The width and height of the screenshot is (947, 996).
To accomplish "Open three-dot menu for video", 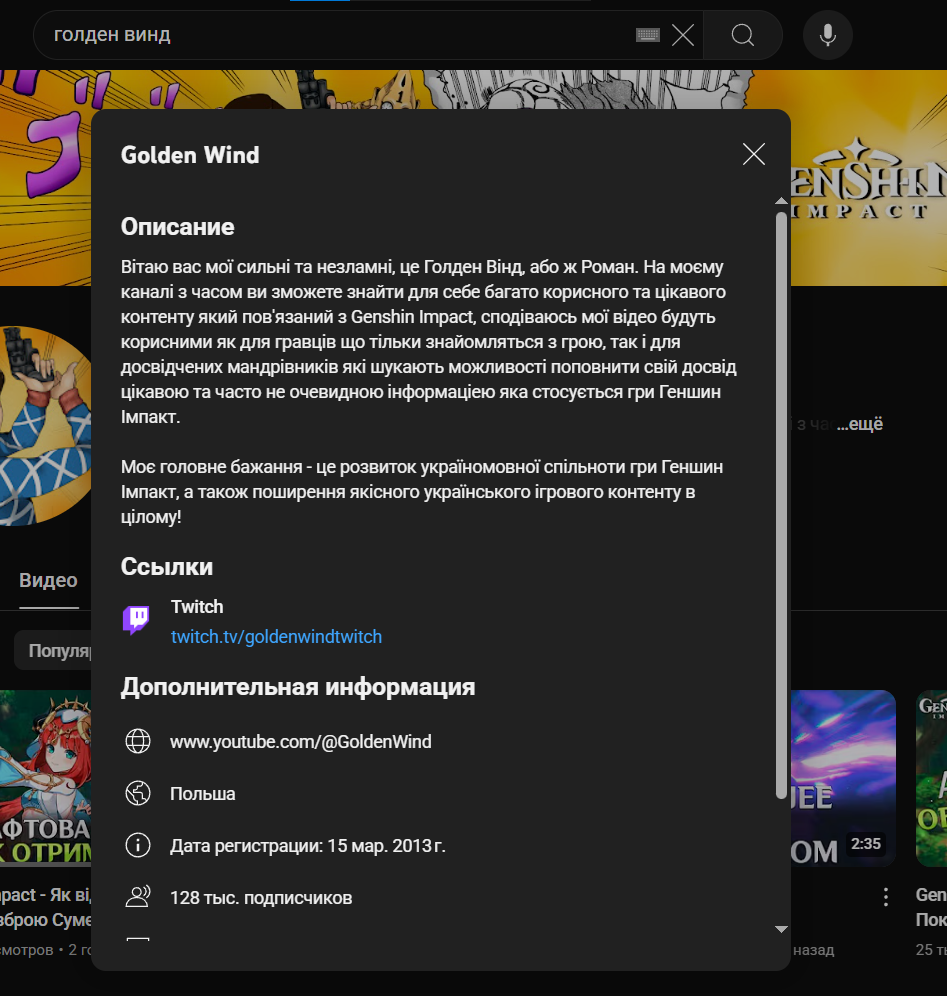I will click(885, 896).
